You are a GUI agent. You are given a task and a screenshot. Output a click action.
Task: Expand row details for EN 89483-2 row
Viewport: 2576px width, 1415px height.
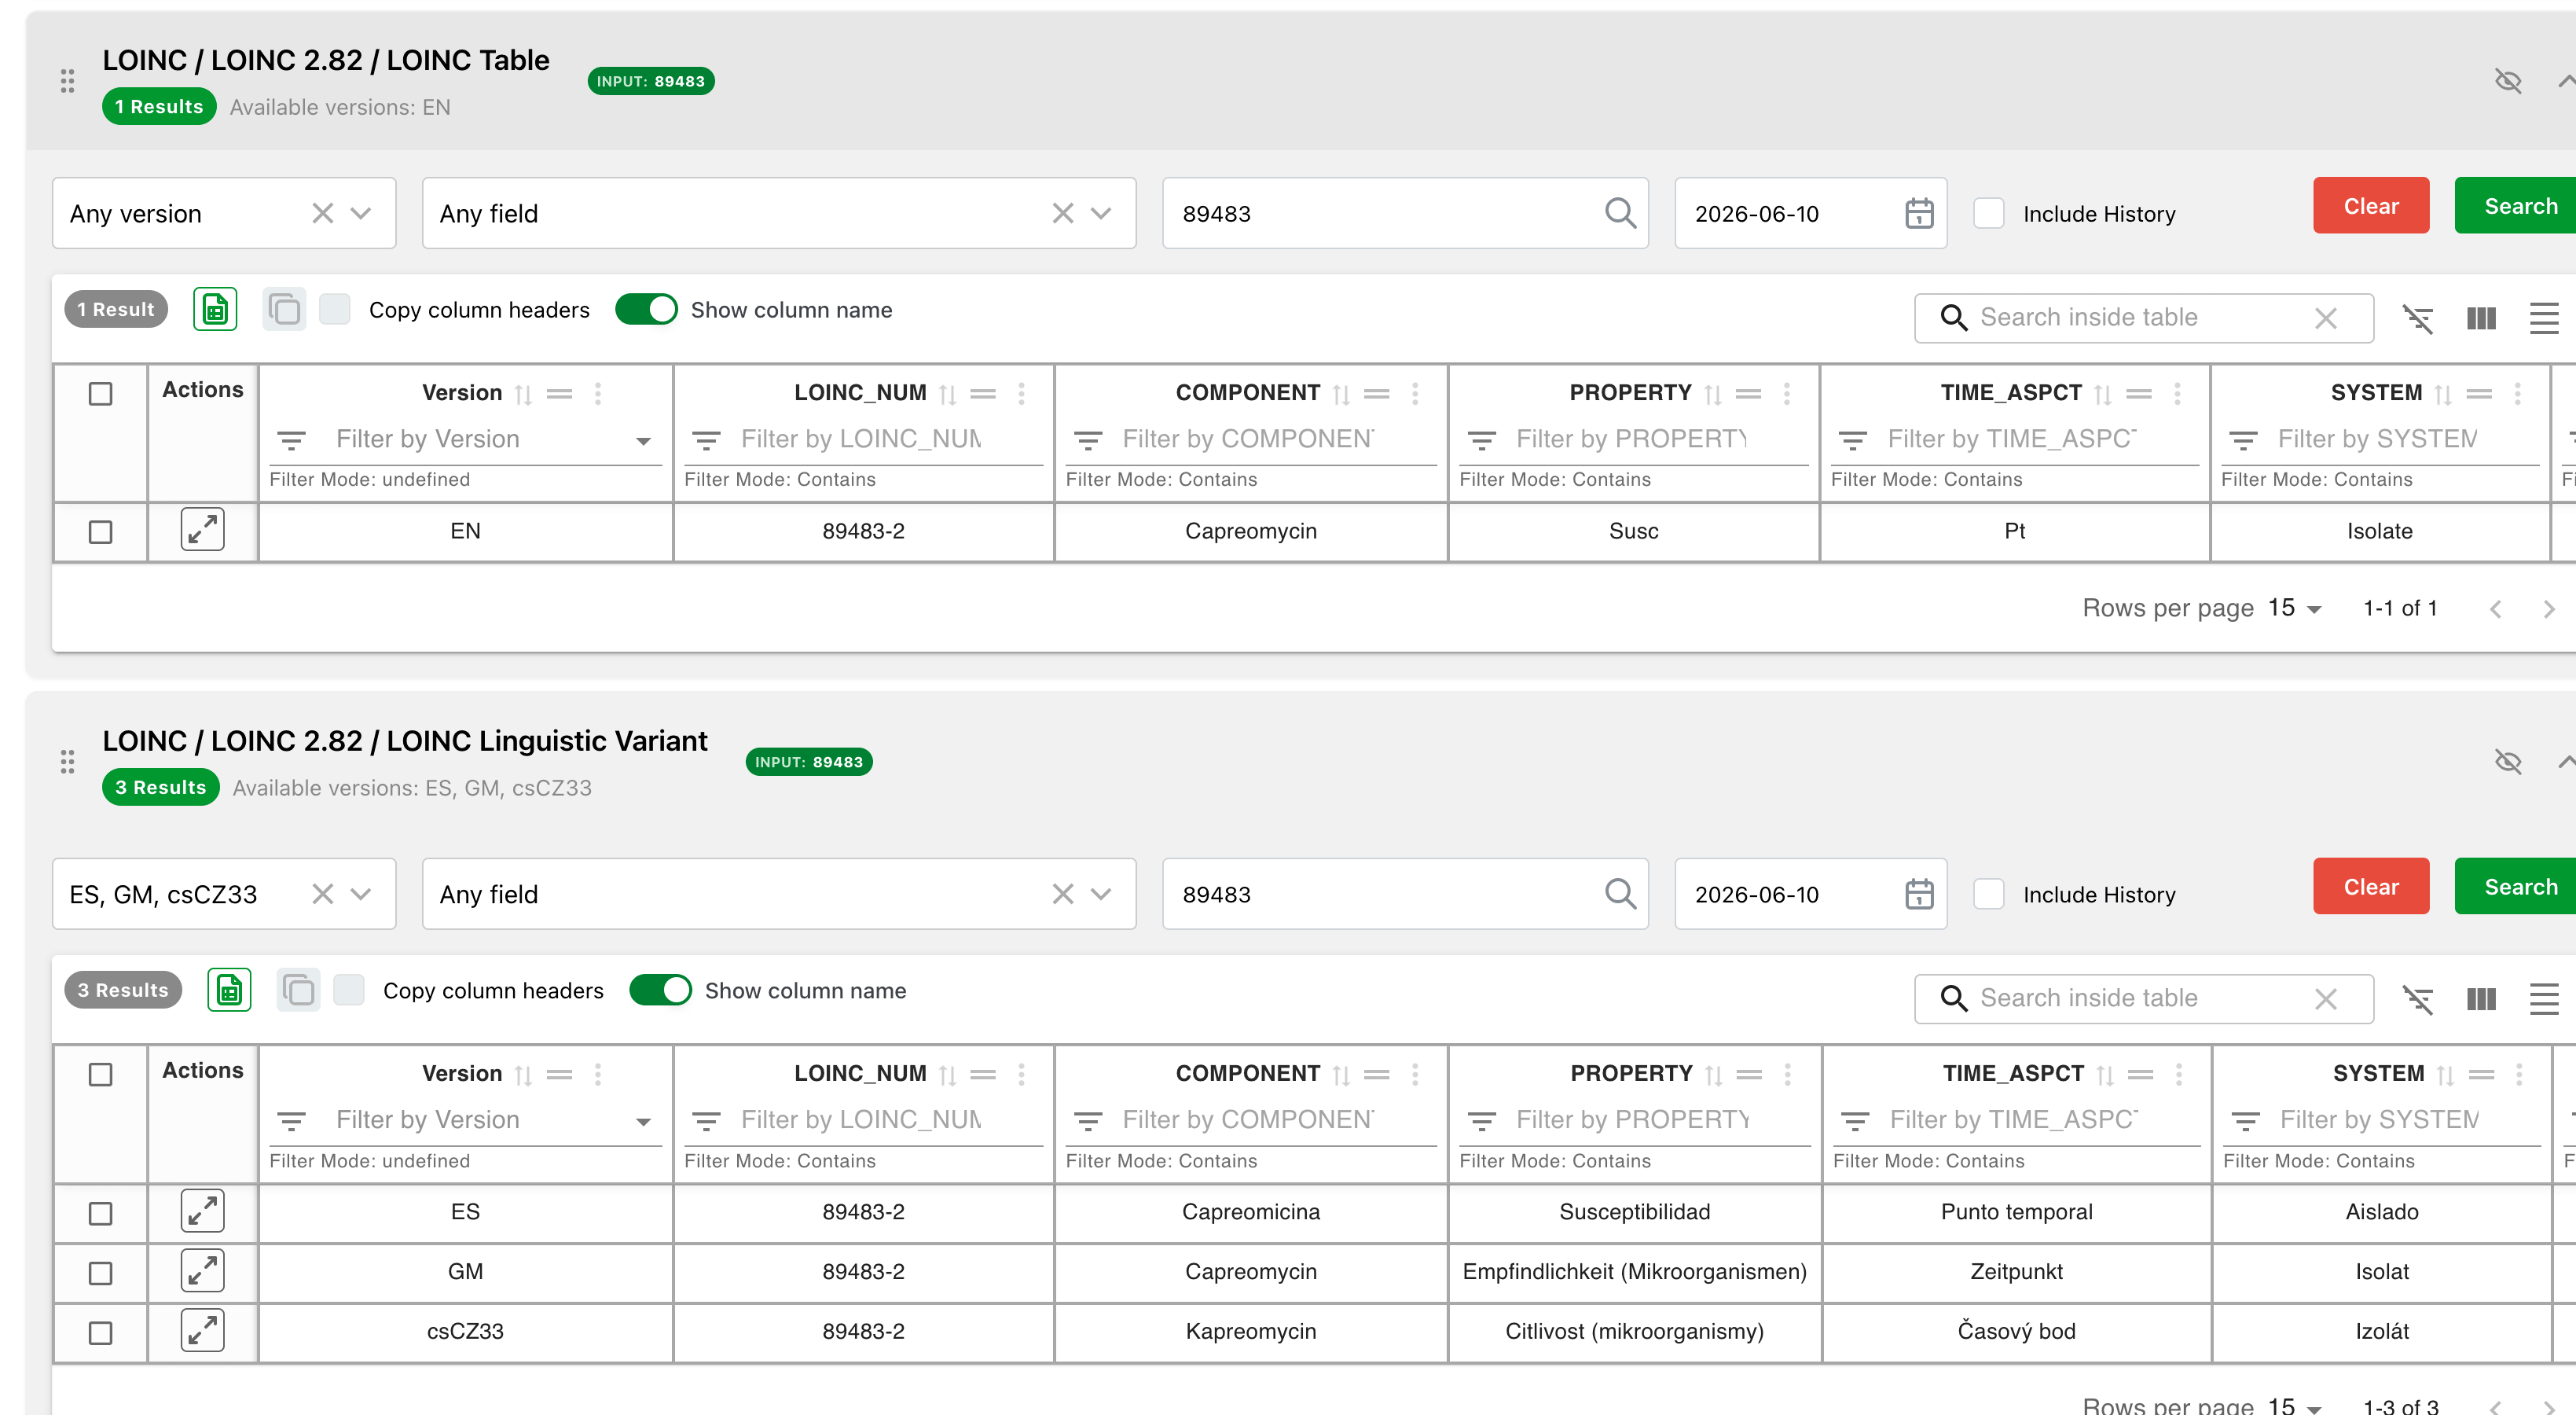tap(203, 530)
